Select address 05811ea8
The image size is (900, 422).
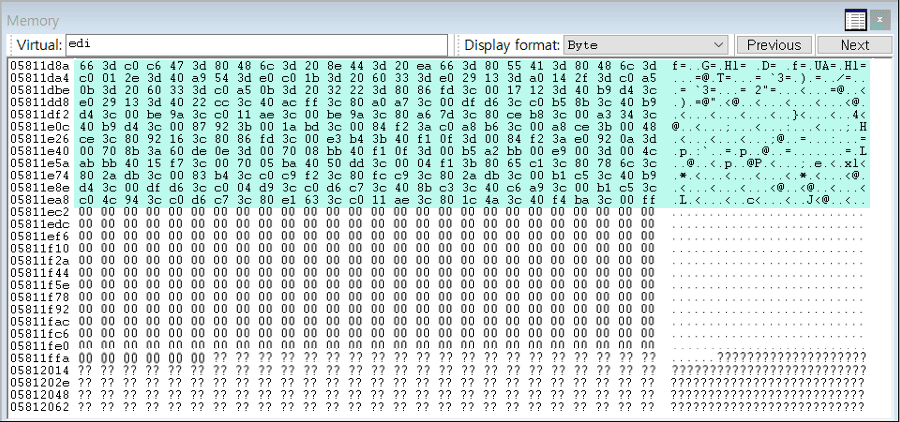(x=40, y=199)
